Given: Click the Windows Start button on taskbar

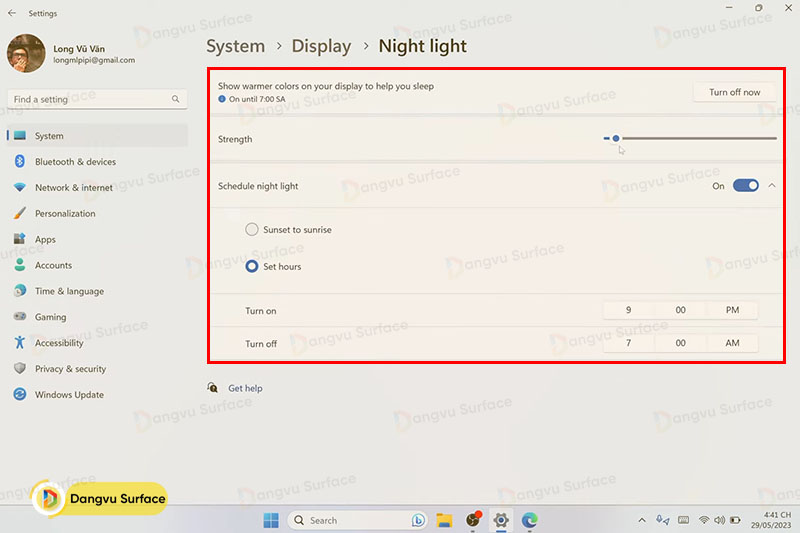Looking at the screenshot, I should click(271, 520).
